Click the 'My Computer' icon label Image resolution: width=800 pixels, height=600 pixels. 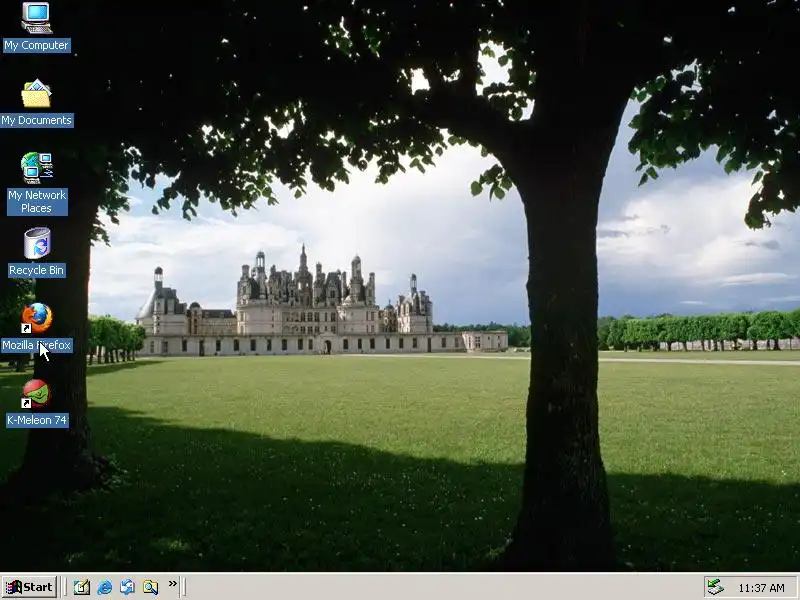coord(36,45)
